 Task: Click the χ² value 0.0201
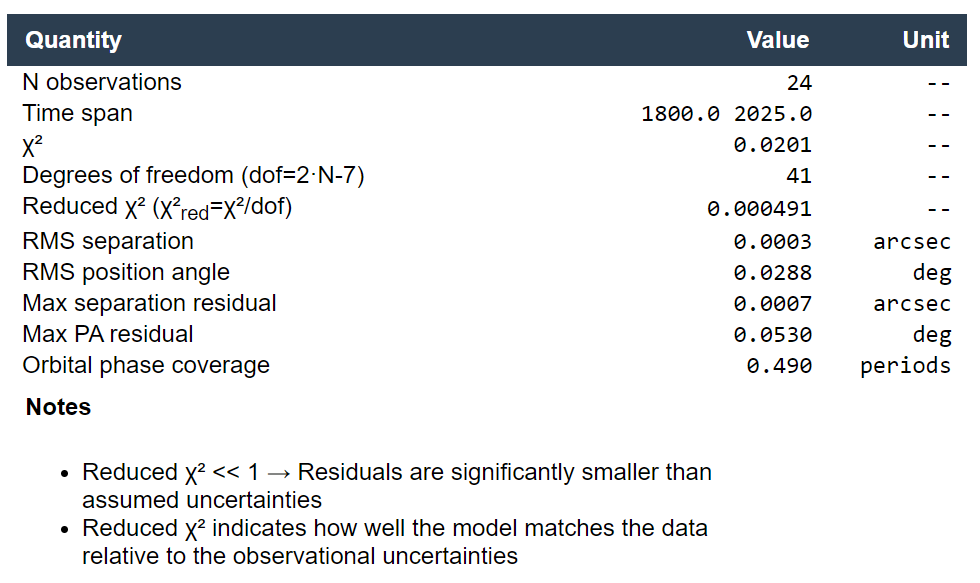[772, 145]
